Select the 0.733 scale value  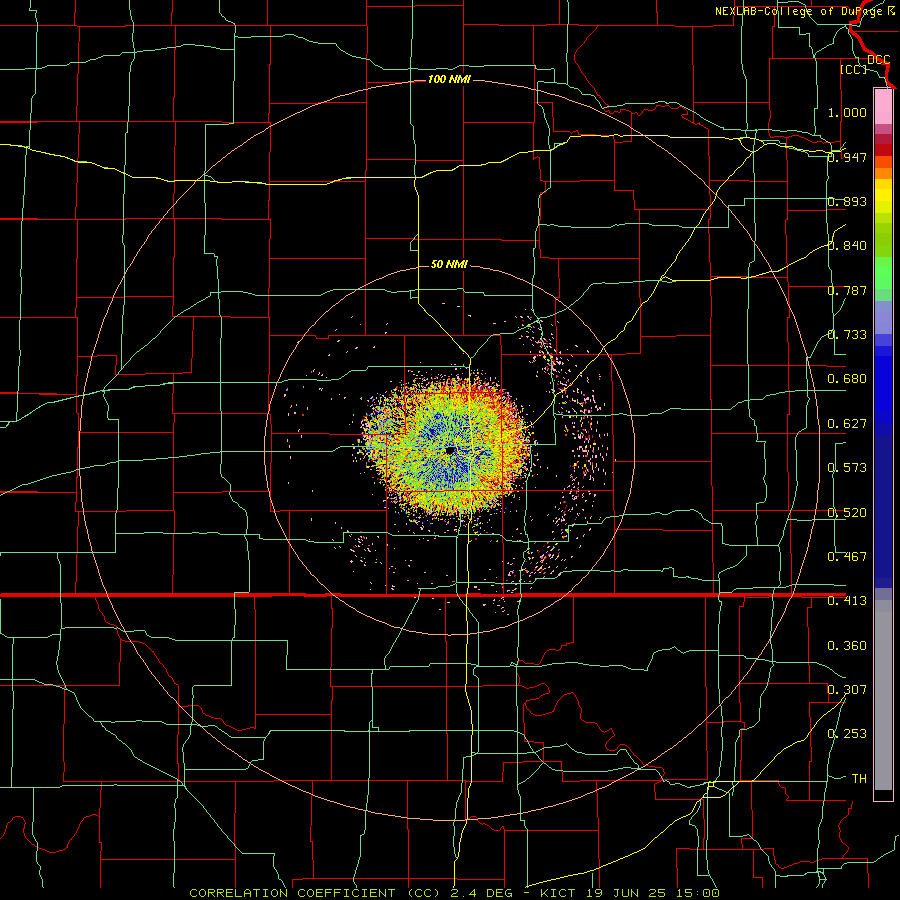[x=847, y=335]
